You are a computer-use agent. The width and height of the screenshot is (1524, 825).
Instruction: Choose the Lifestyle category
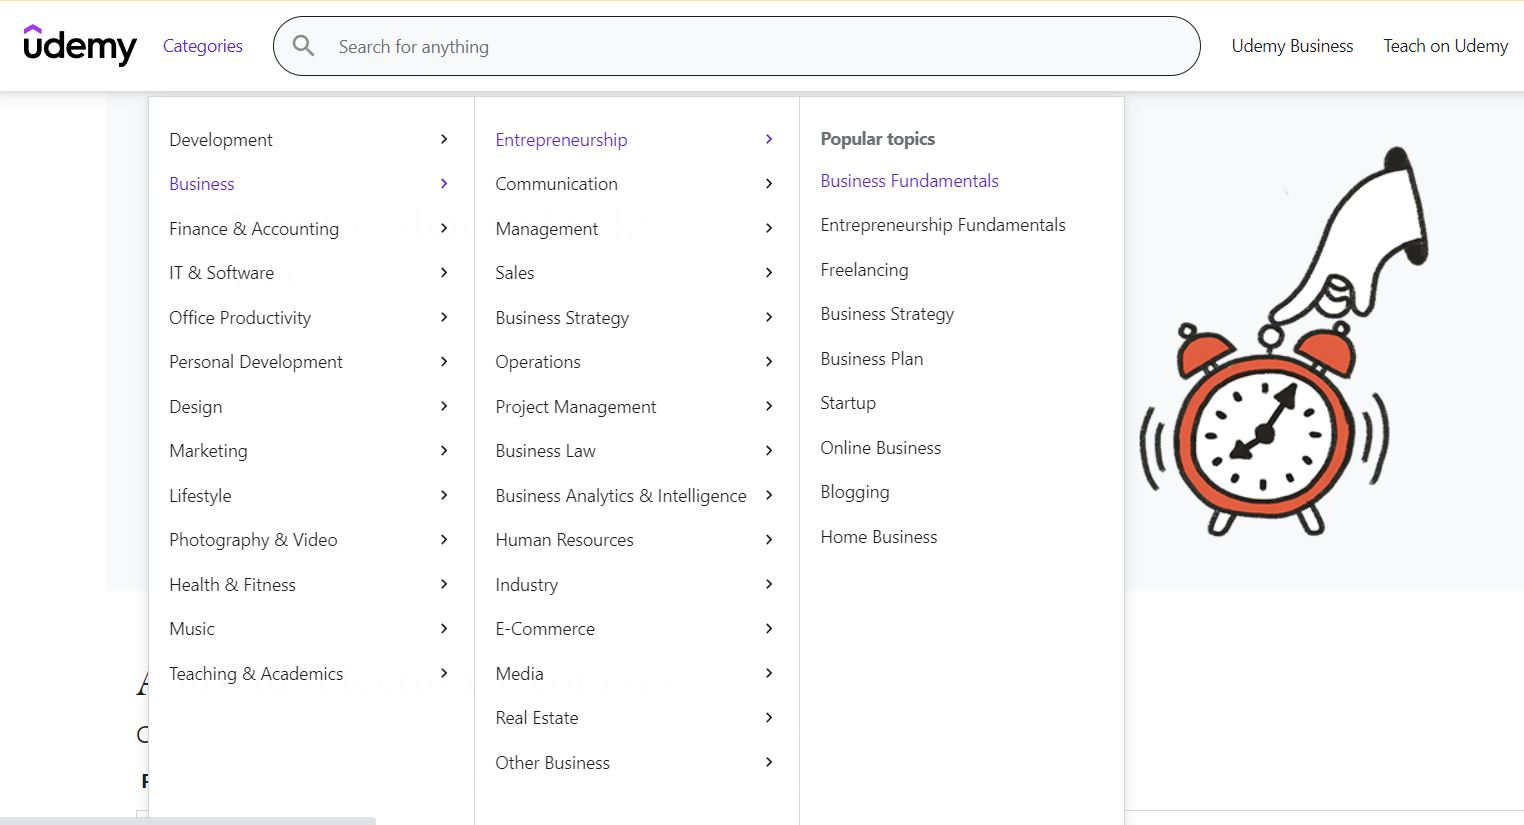pyautogui.click(x=200, y=496)
